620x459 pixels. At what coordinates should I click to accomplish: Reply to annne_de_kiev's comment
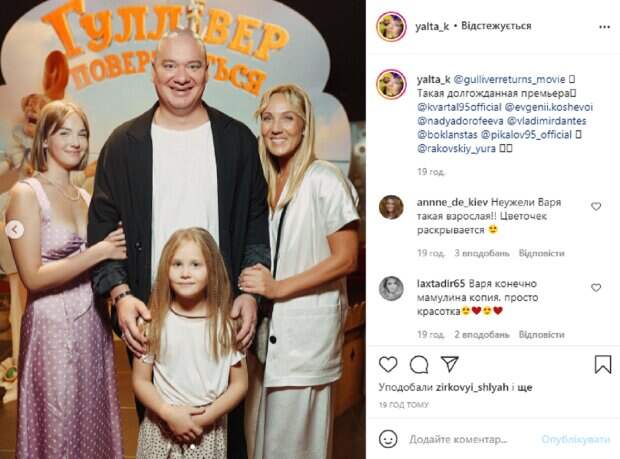click(x=541, y=253)
